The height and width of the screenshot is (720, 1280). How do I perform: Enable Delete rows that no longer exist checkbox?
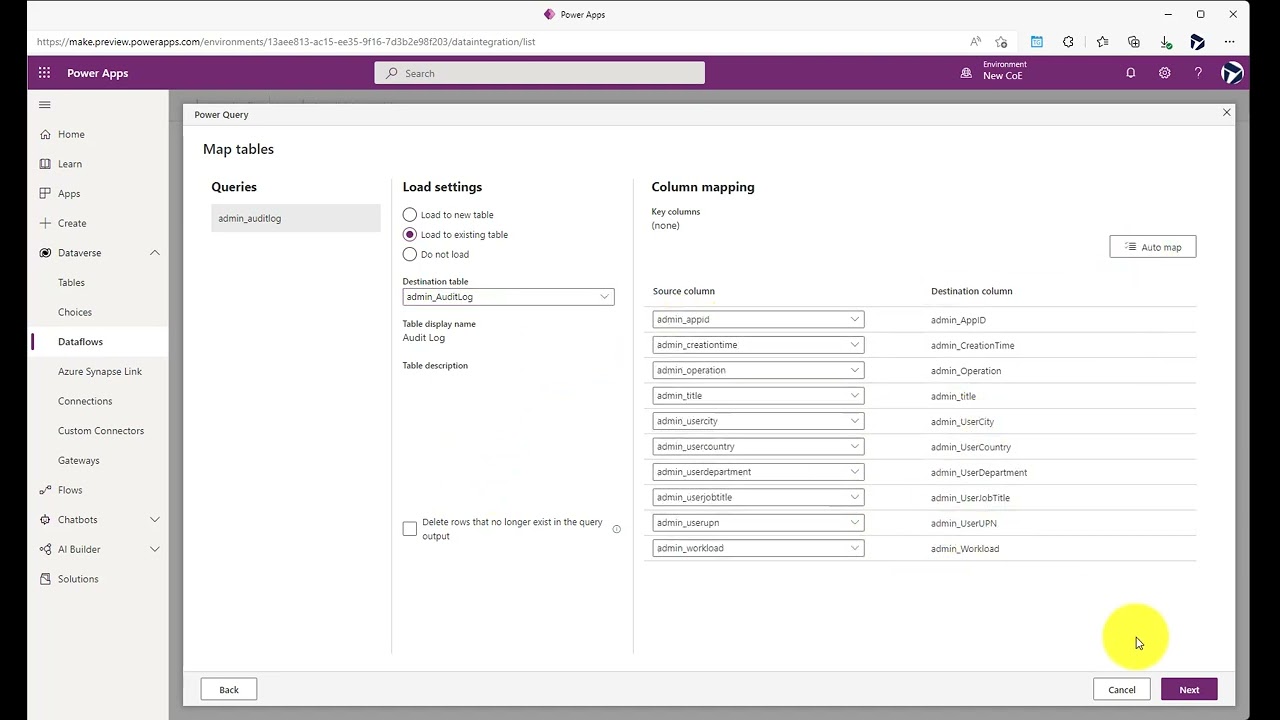(x=410, y=529)
